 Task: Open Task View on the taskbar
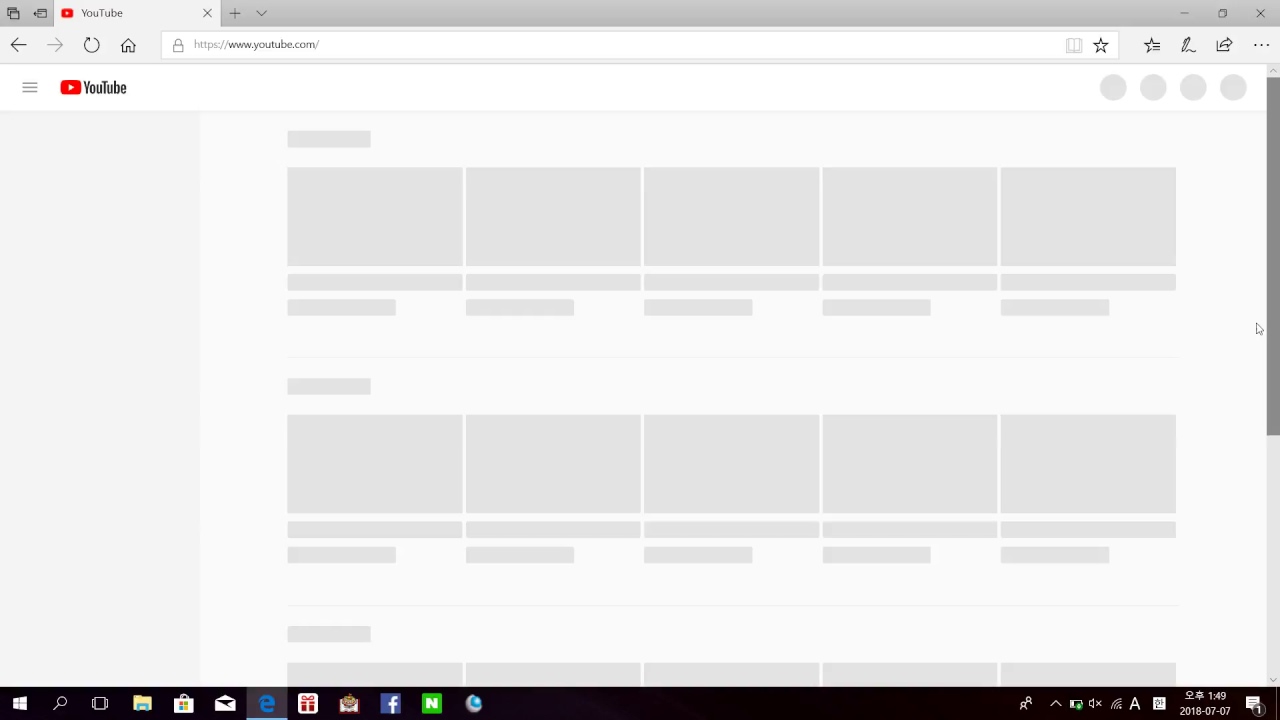[x=100, y=704]
